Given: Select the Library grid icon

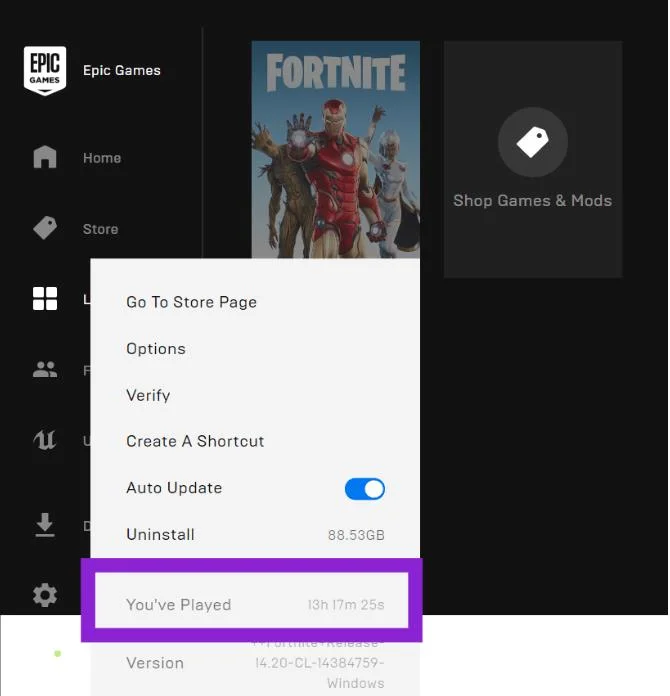Looking at the screenshot, I should click(45, 298).
